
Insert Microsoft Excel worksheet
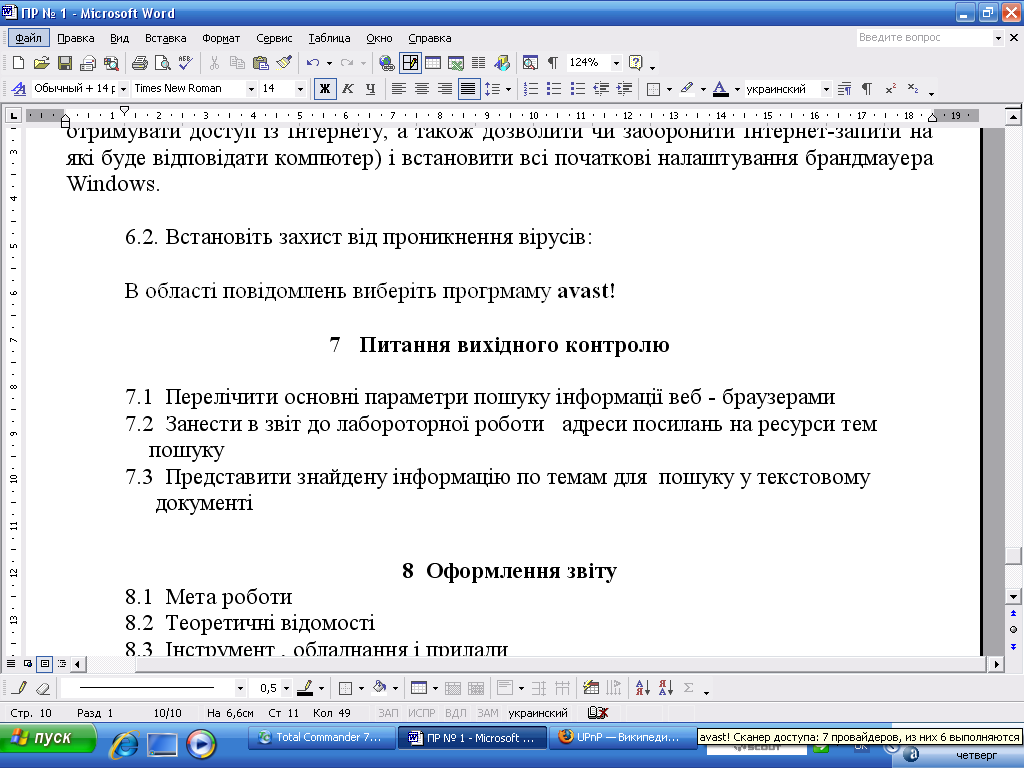point(456,63)
